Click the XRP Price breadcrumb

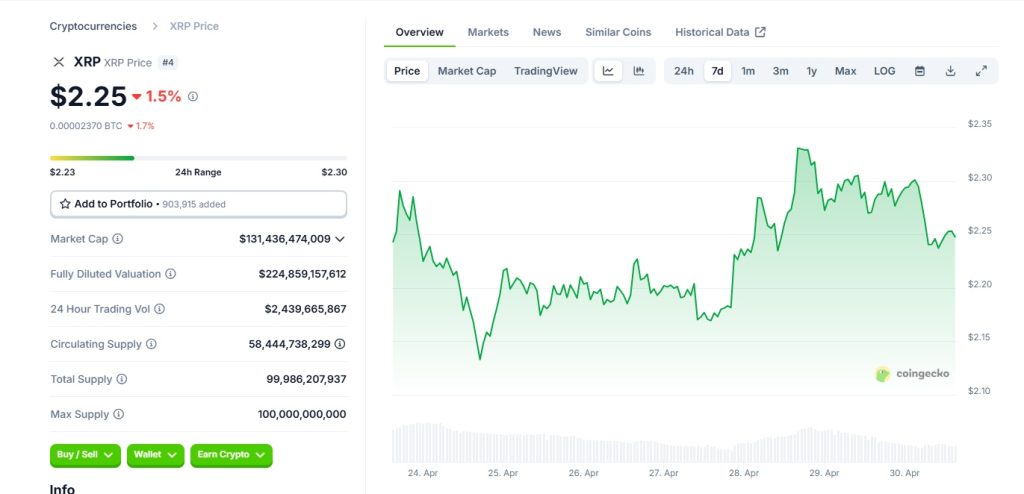coord(194,26)
